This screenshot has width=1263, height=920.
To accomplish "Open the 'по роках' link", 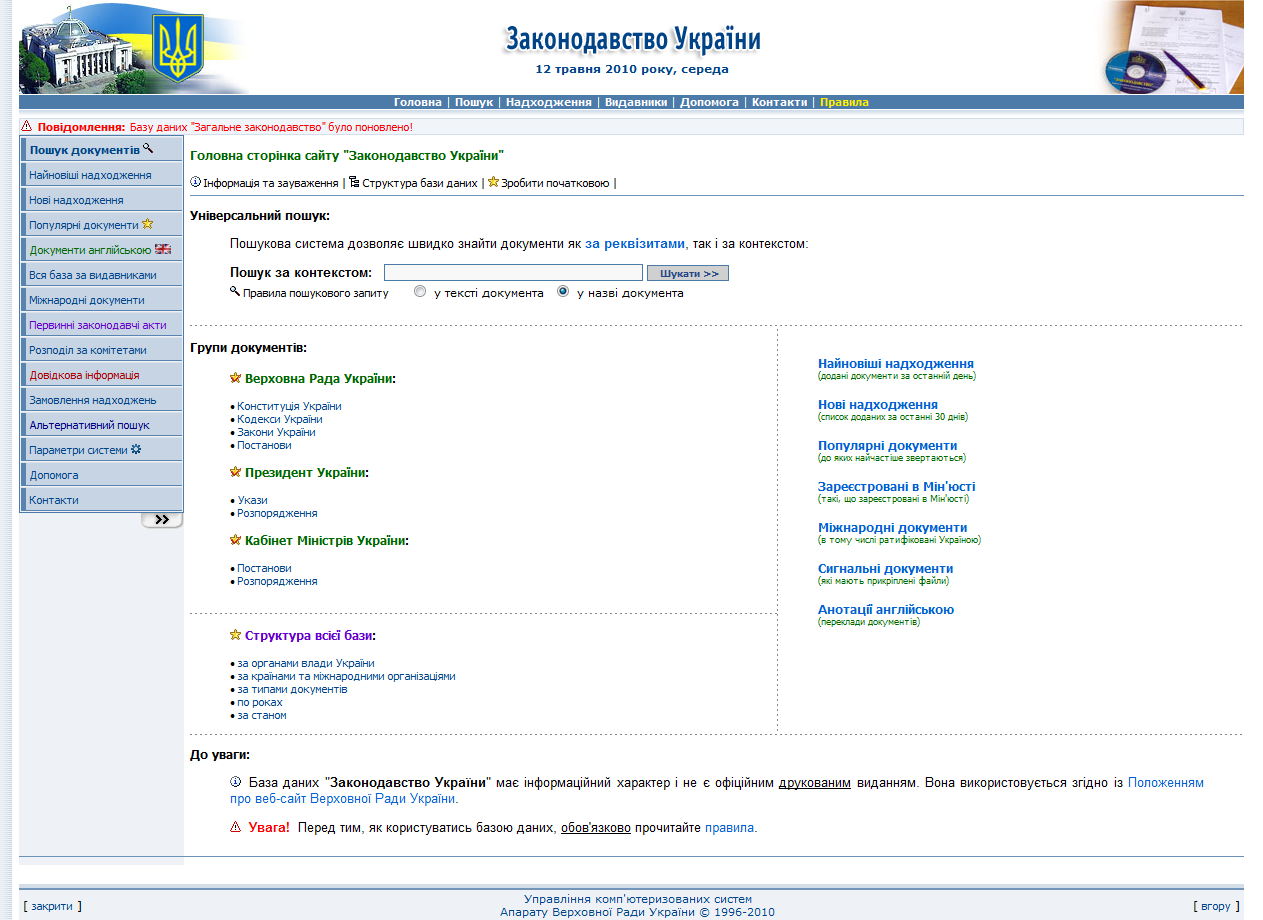I will [260, 702].
